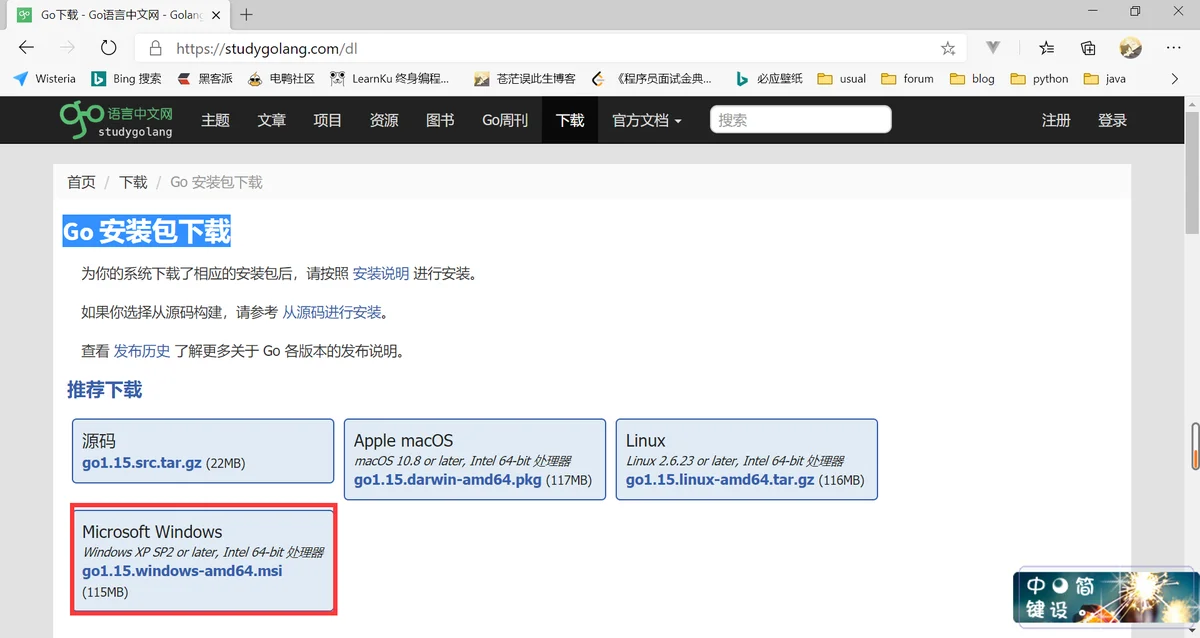Refresh the page with reload icon
The image size is (1200, 638).
(109, 48)
